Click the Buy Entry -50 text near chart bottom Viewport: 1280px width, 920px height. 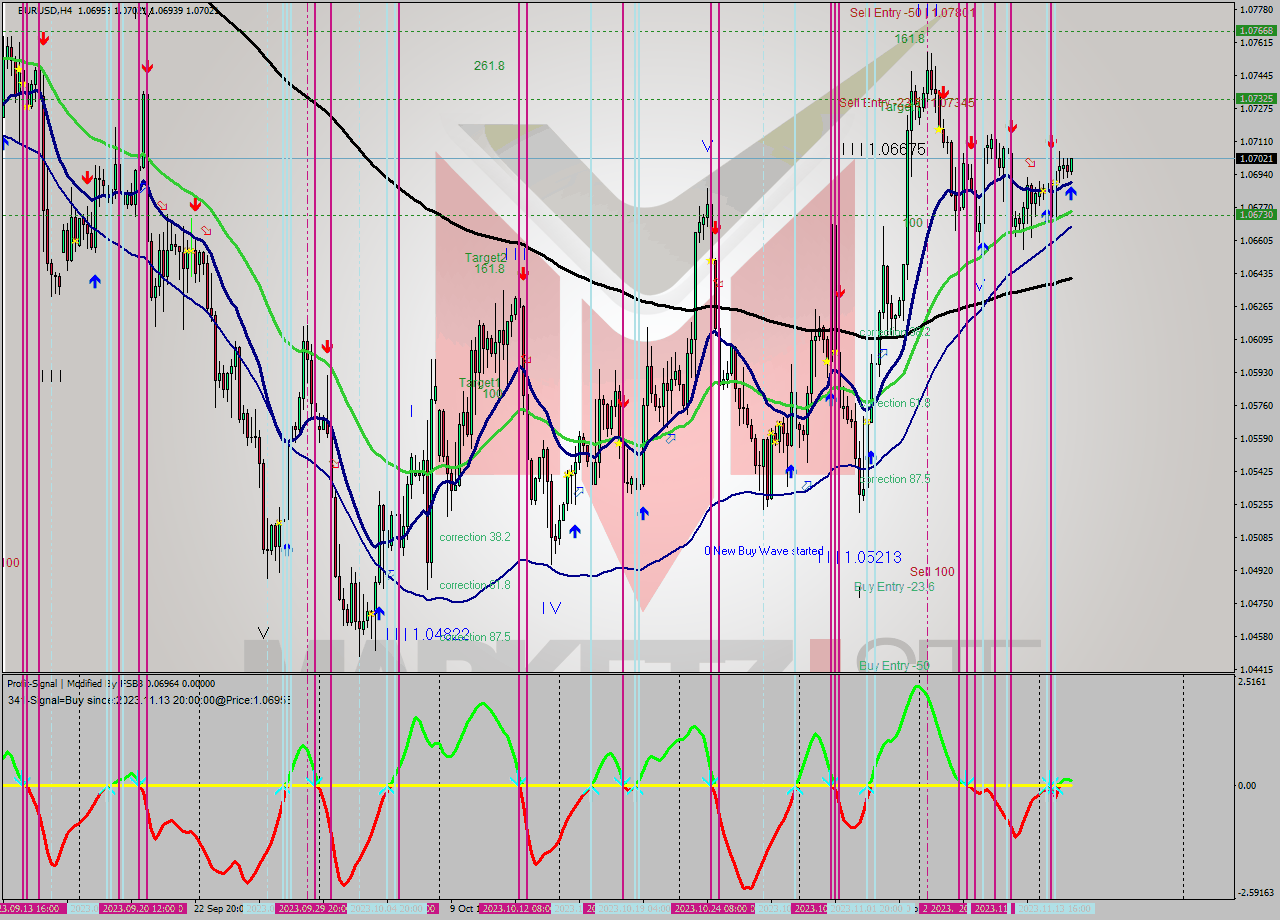[895, 664]
